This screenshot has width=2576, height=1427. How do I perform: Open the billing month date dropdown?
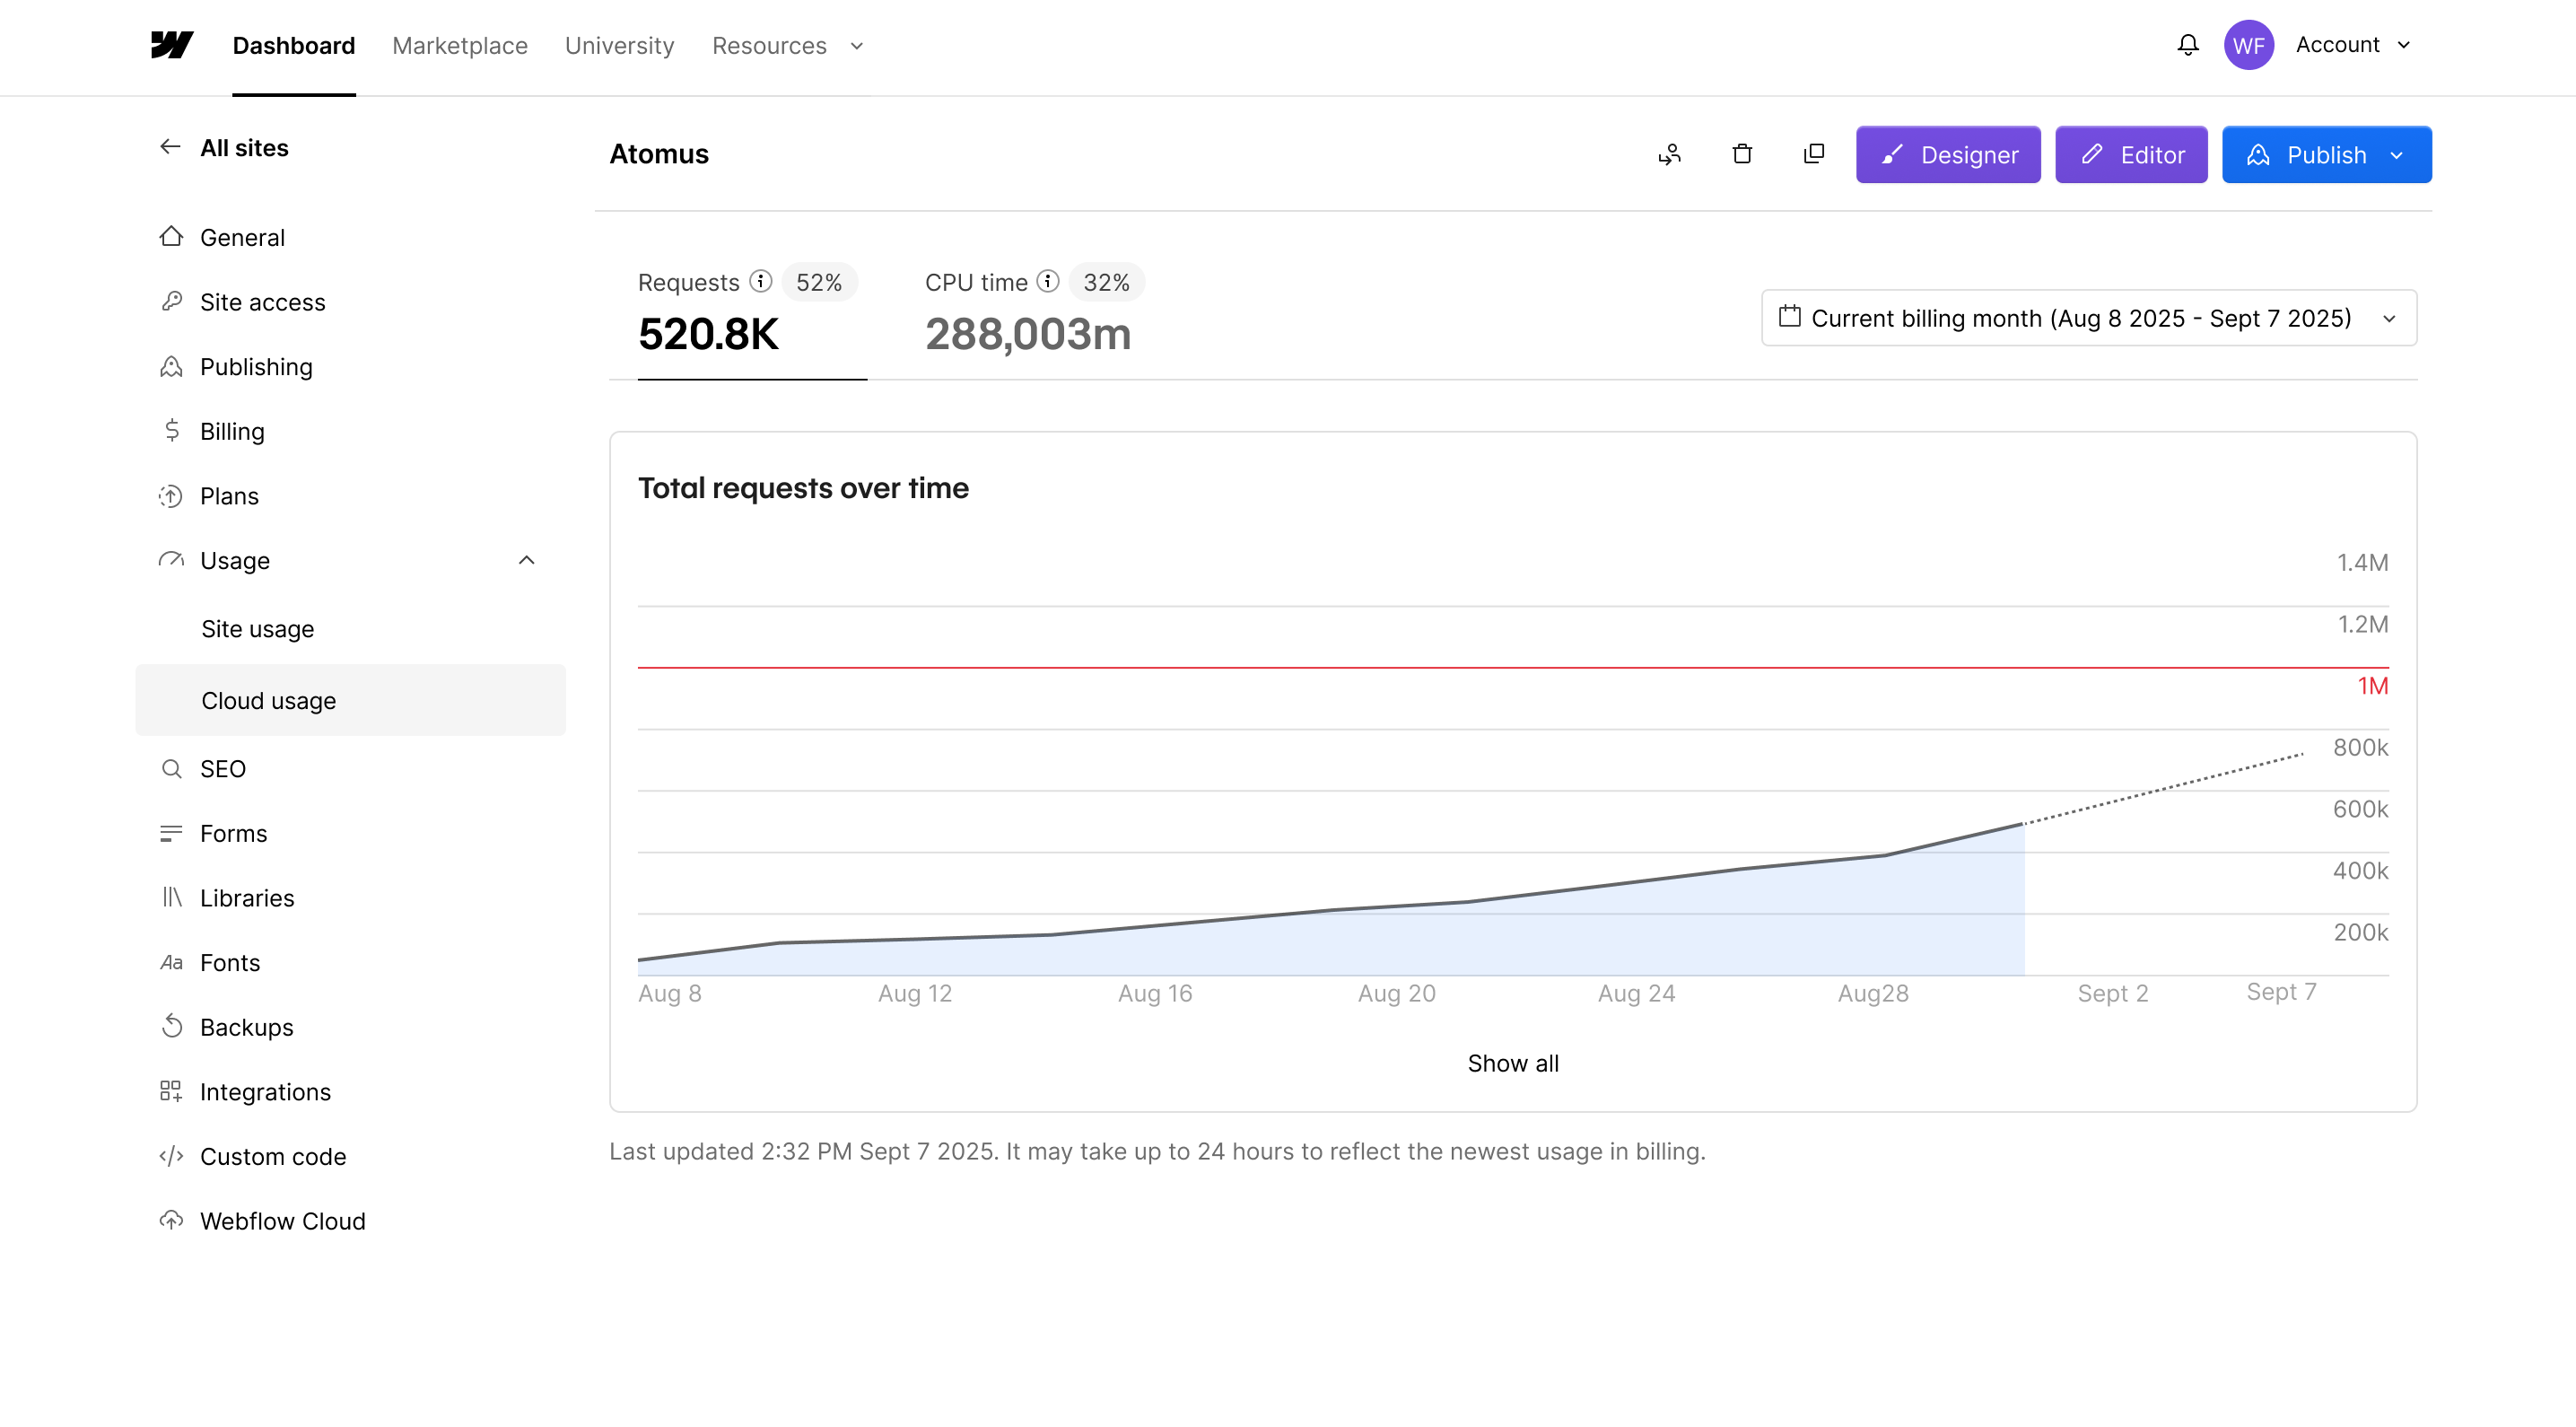(2088, 318)
